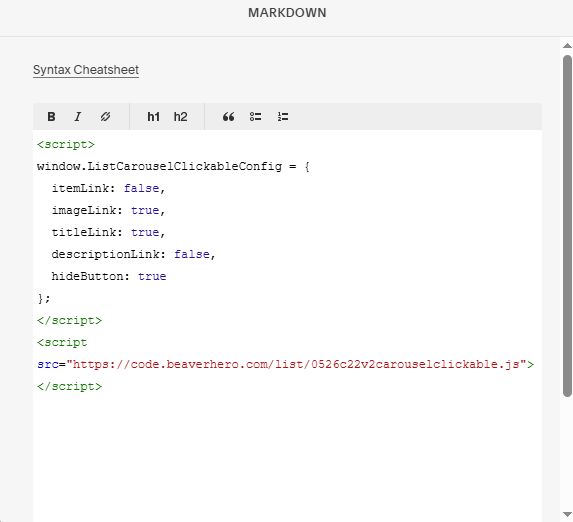The height and width of the screenshot is (522, 573).
Task: Click the 'descriptionLink: false,' line
Action: (134, 254)
